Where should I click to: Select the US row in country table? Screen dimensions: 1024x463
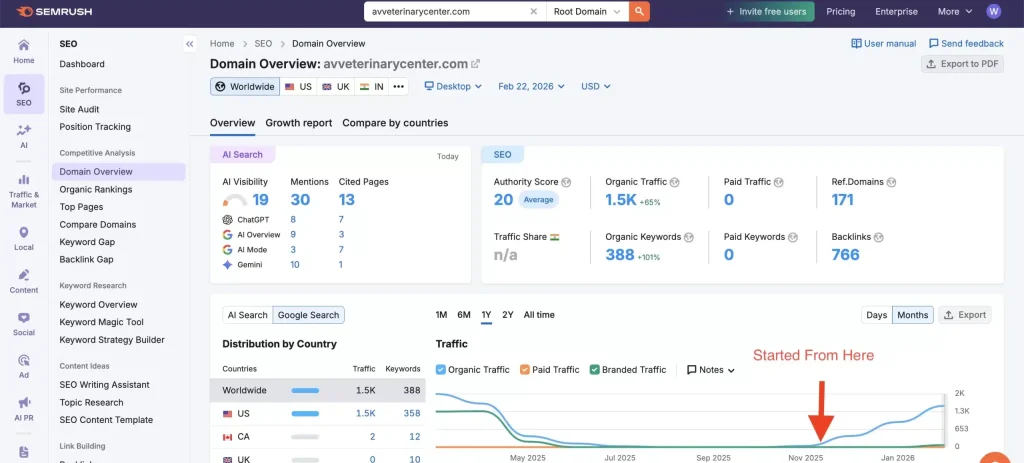tap(317, 413)
